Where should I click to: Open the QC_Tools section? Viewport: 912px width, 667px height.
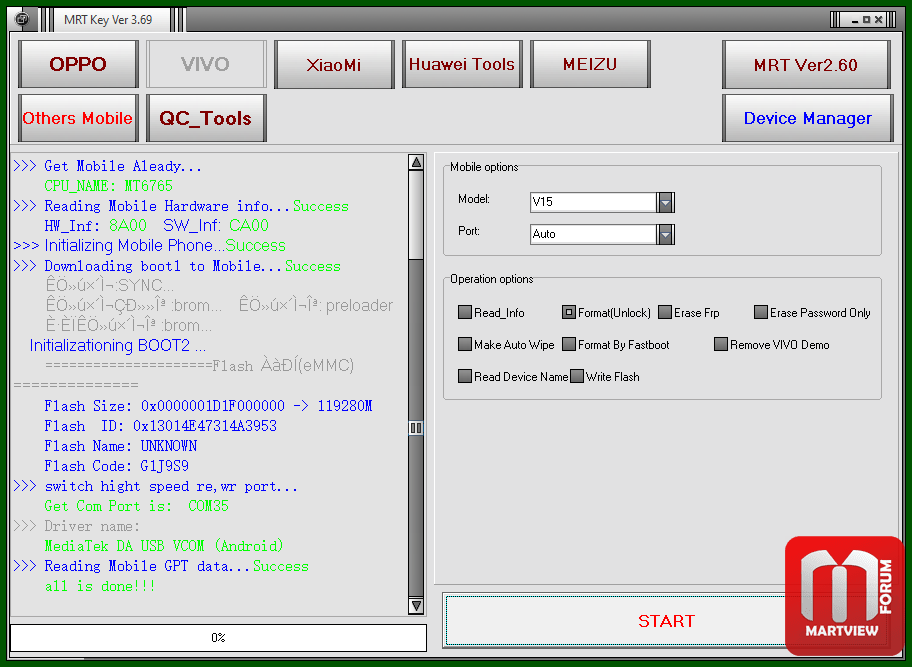click(206, 118)
